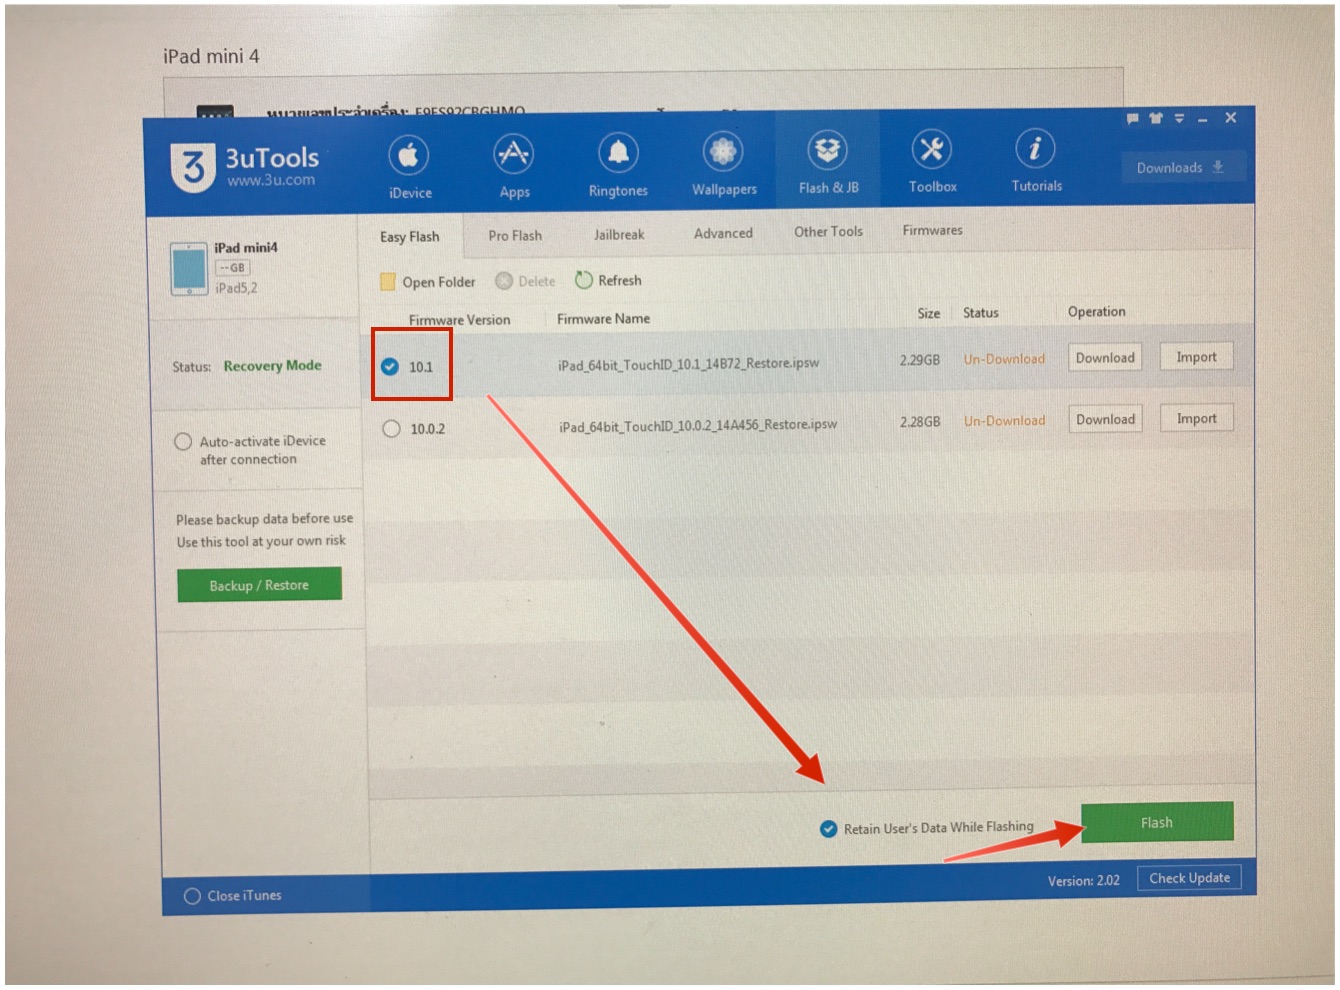Click the Status column header

[x=980, y=313]
